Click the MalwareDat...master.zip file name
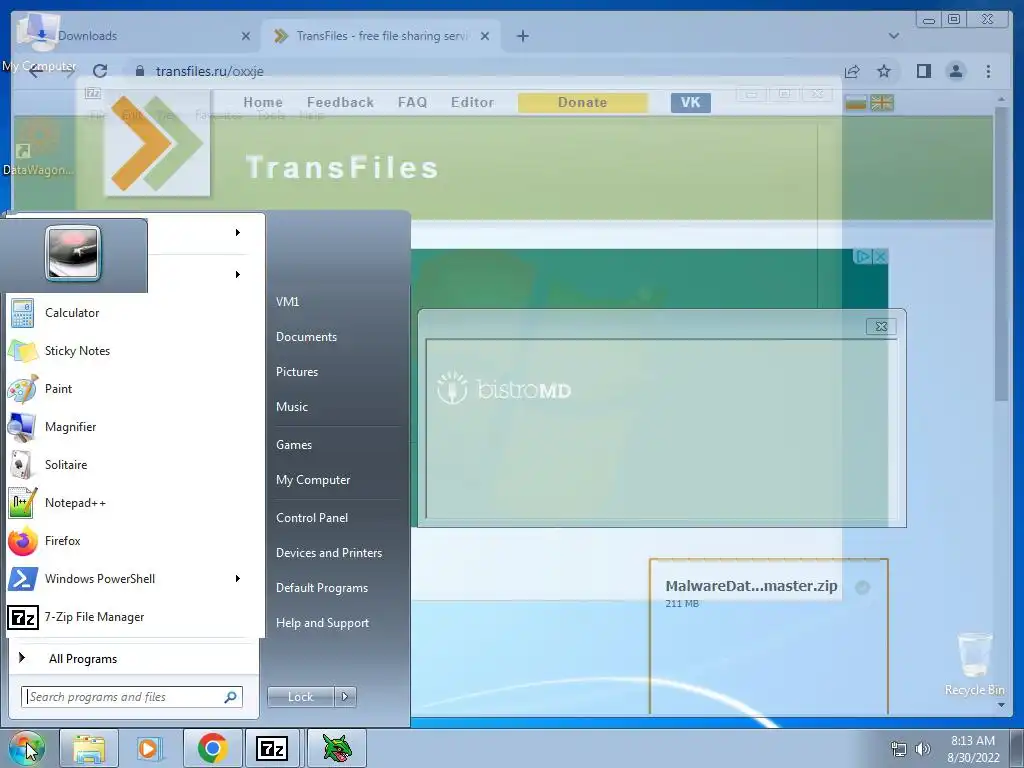The height and width of the screenshot is (768, 1024). 751,586
